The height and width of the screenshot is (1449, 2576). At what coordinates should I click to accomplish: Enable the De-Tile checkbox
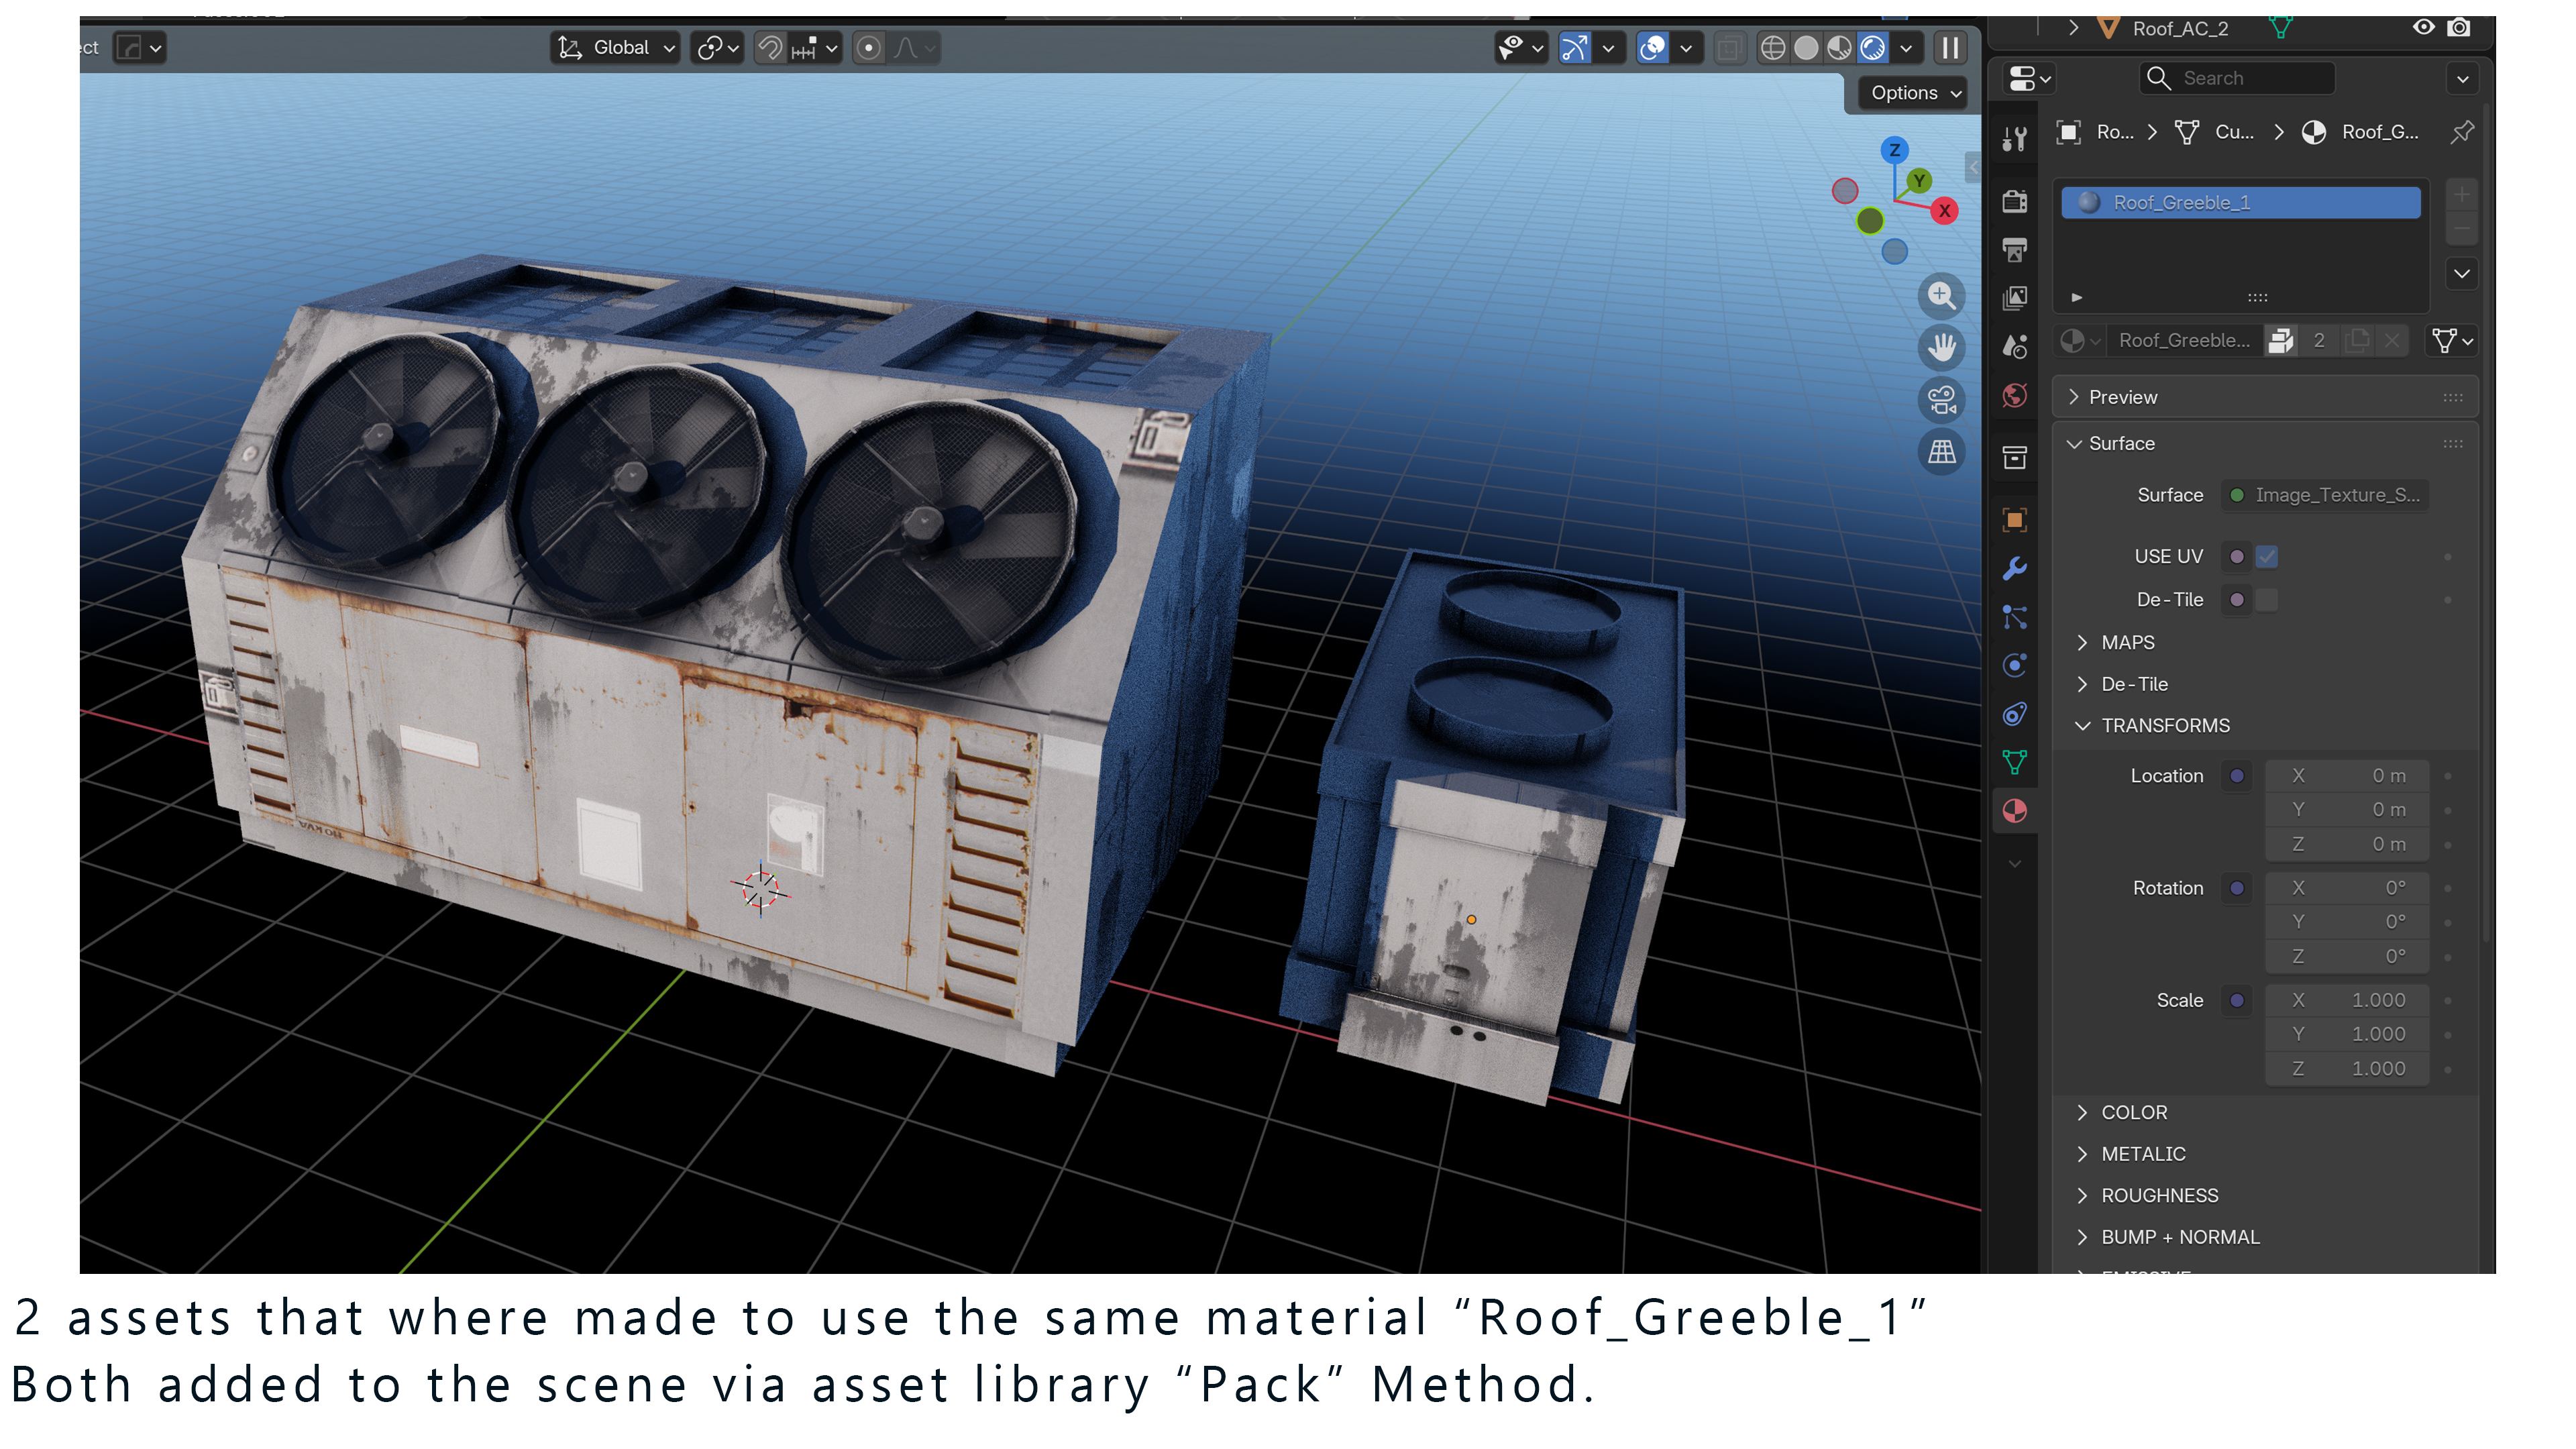[x=2266, y=599]
